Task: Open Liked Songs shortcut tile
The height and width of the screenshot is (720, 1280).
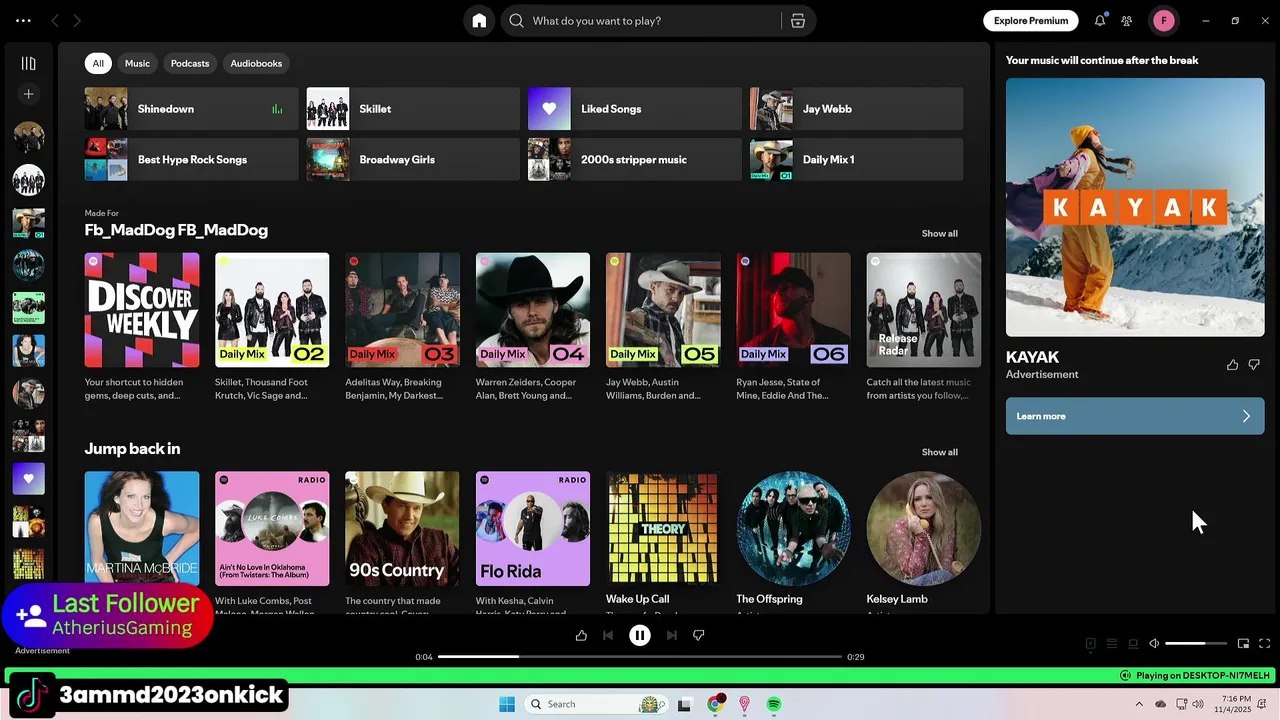Action: (x=634, y=109)
